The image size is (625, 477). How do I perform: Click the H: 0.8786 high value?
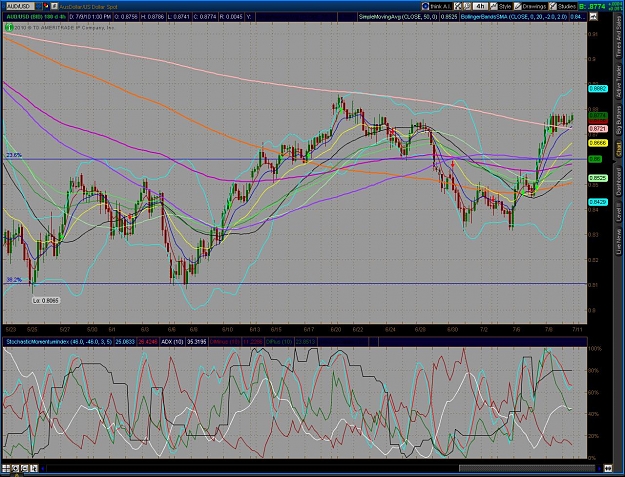point(151,17)
